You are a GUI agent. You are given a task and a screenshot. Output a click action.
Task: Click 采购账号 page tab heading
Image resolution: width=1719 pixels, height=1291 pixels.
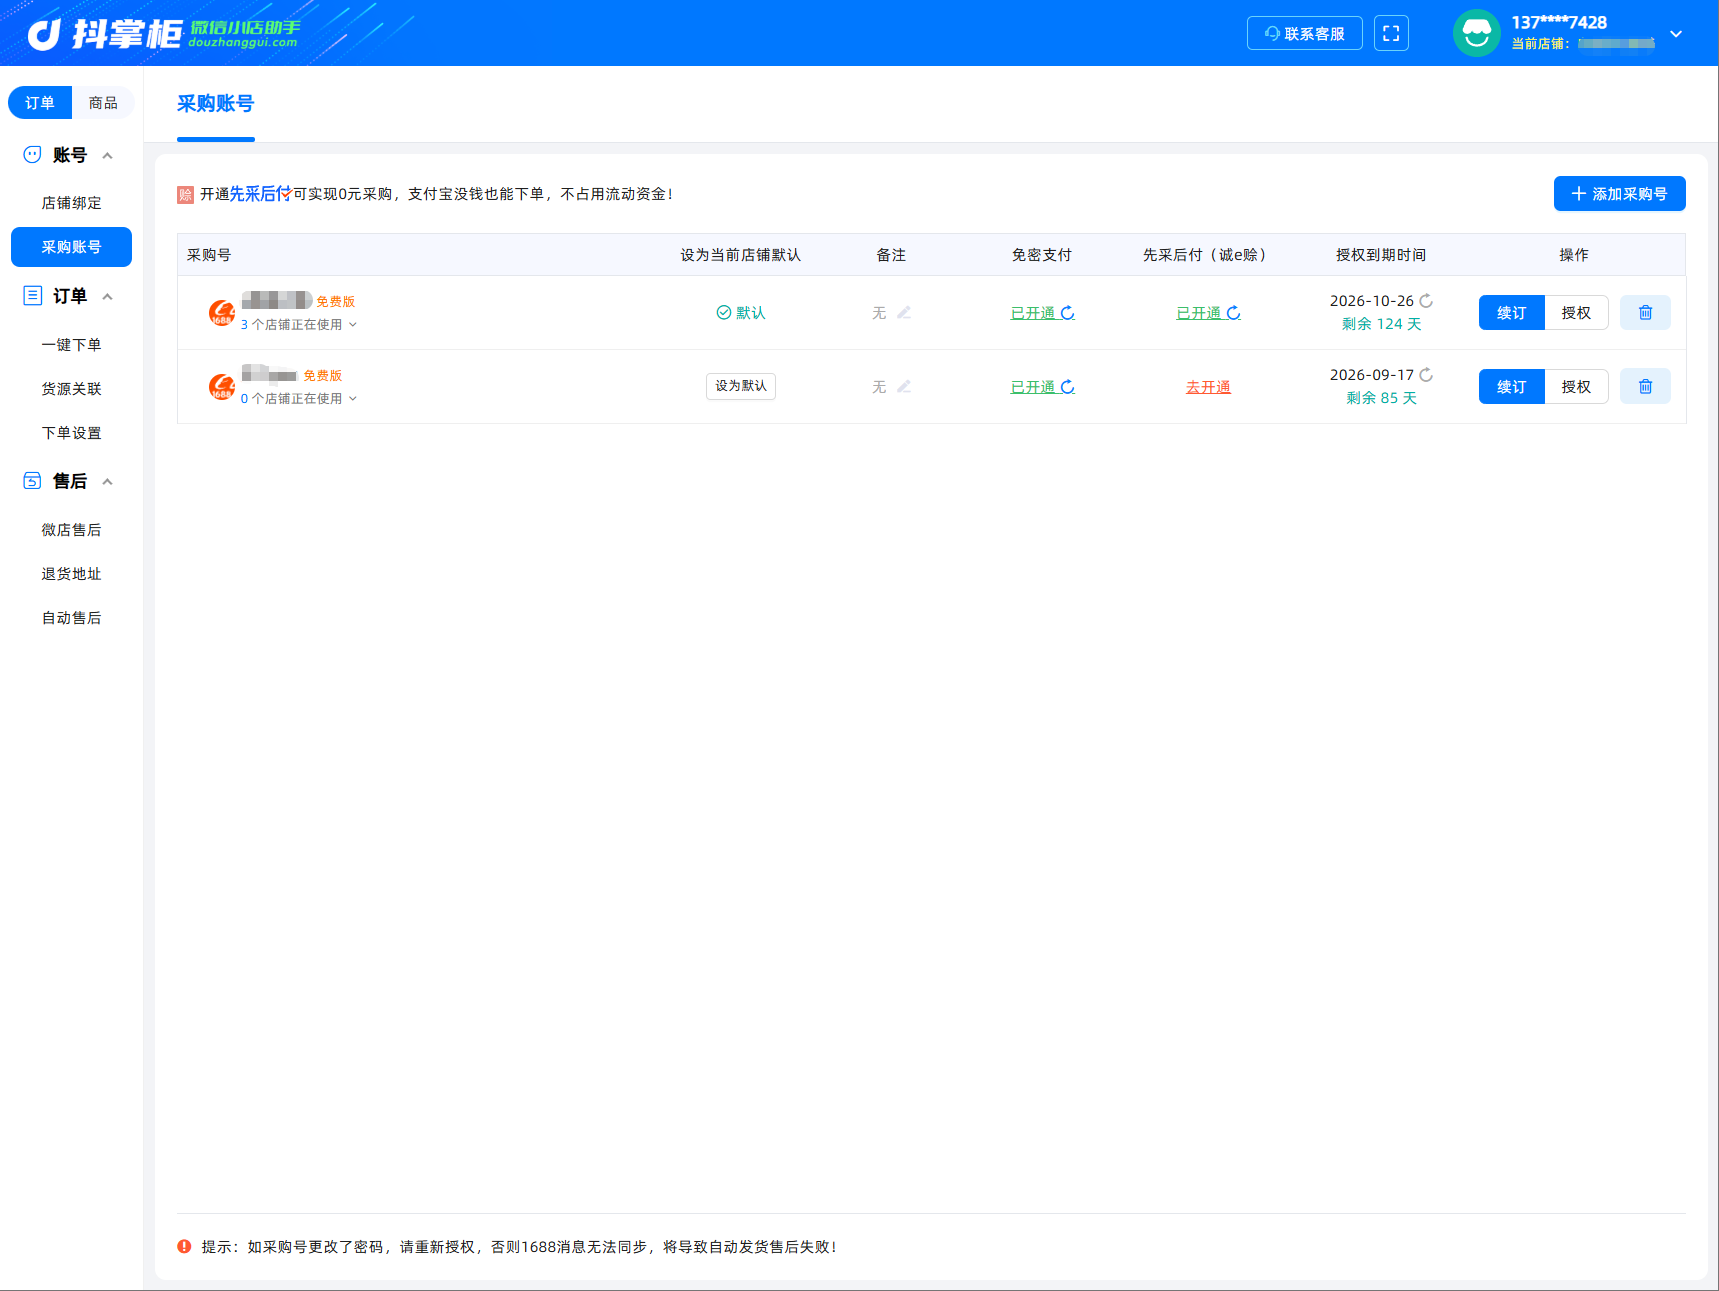tap(216, 104)
